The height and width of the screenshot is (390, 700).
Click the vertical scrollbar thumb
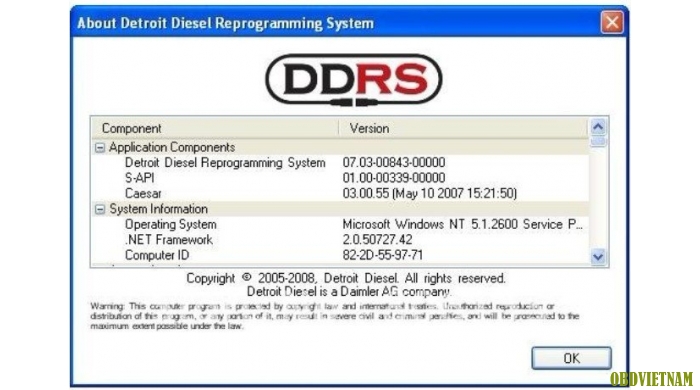598,141
